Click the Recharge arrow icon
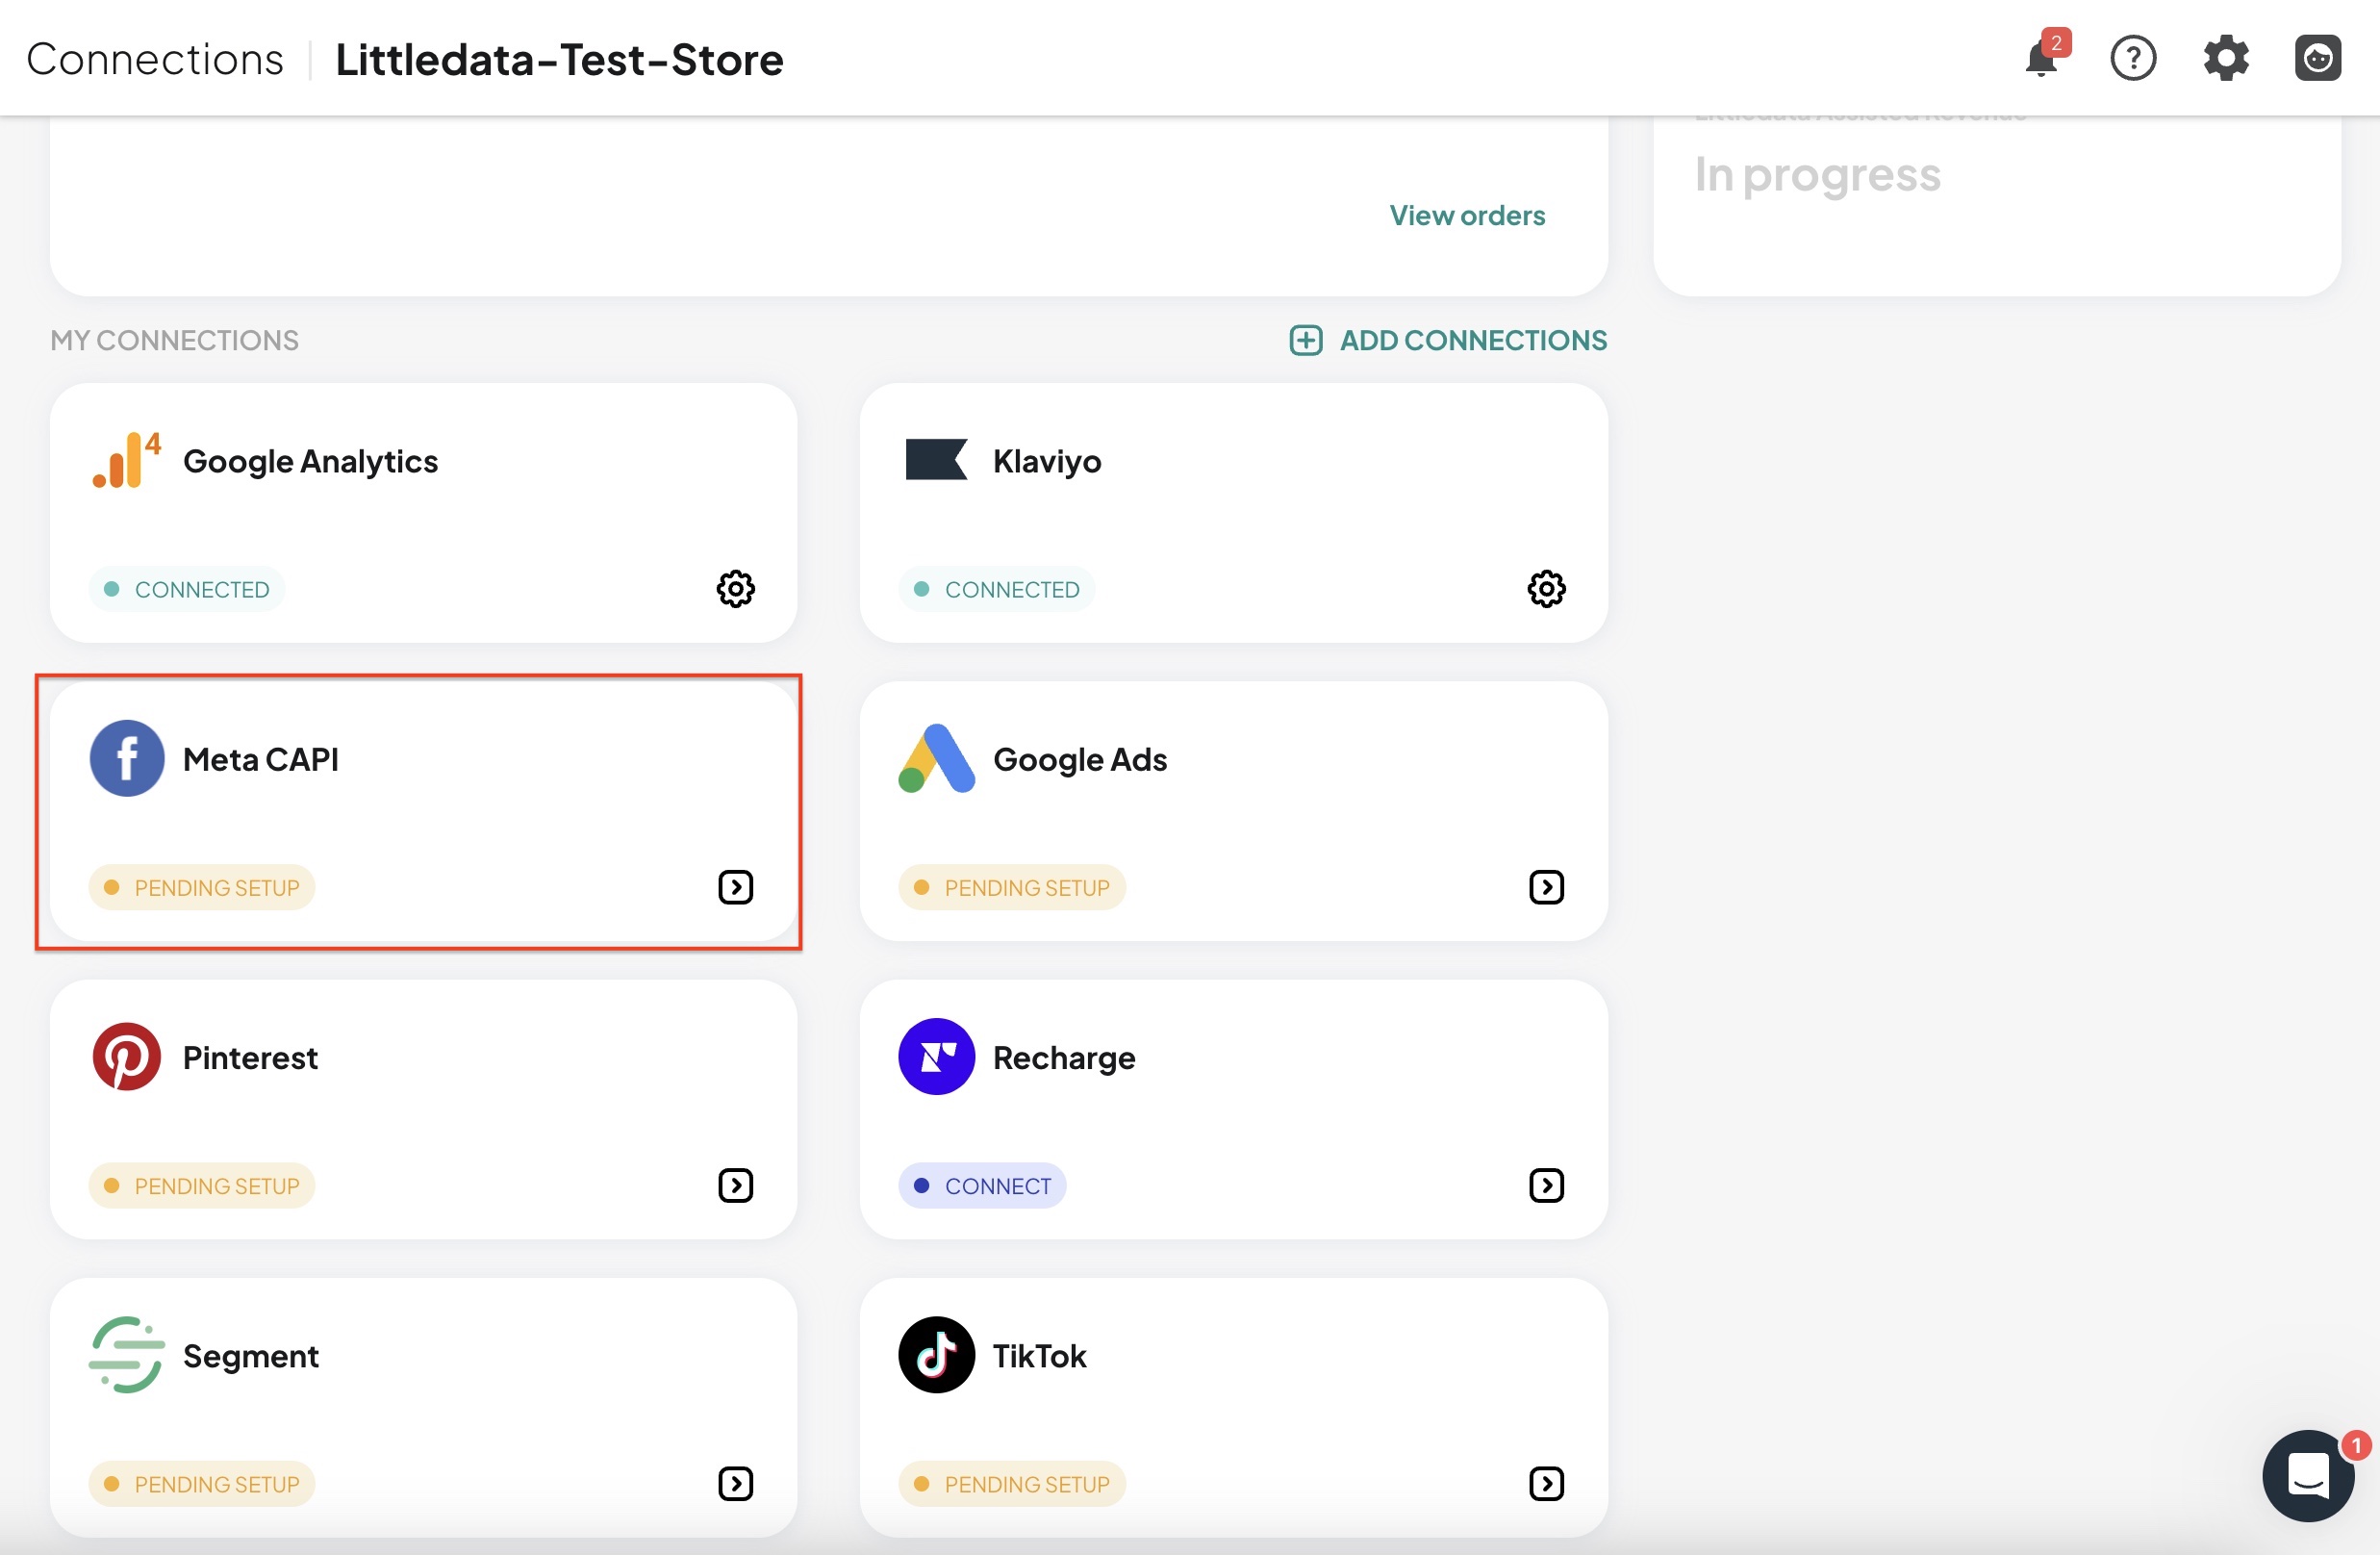 click(1545, 1185)
